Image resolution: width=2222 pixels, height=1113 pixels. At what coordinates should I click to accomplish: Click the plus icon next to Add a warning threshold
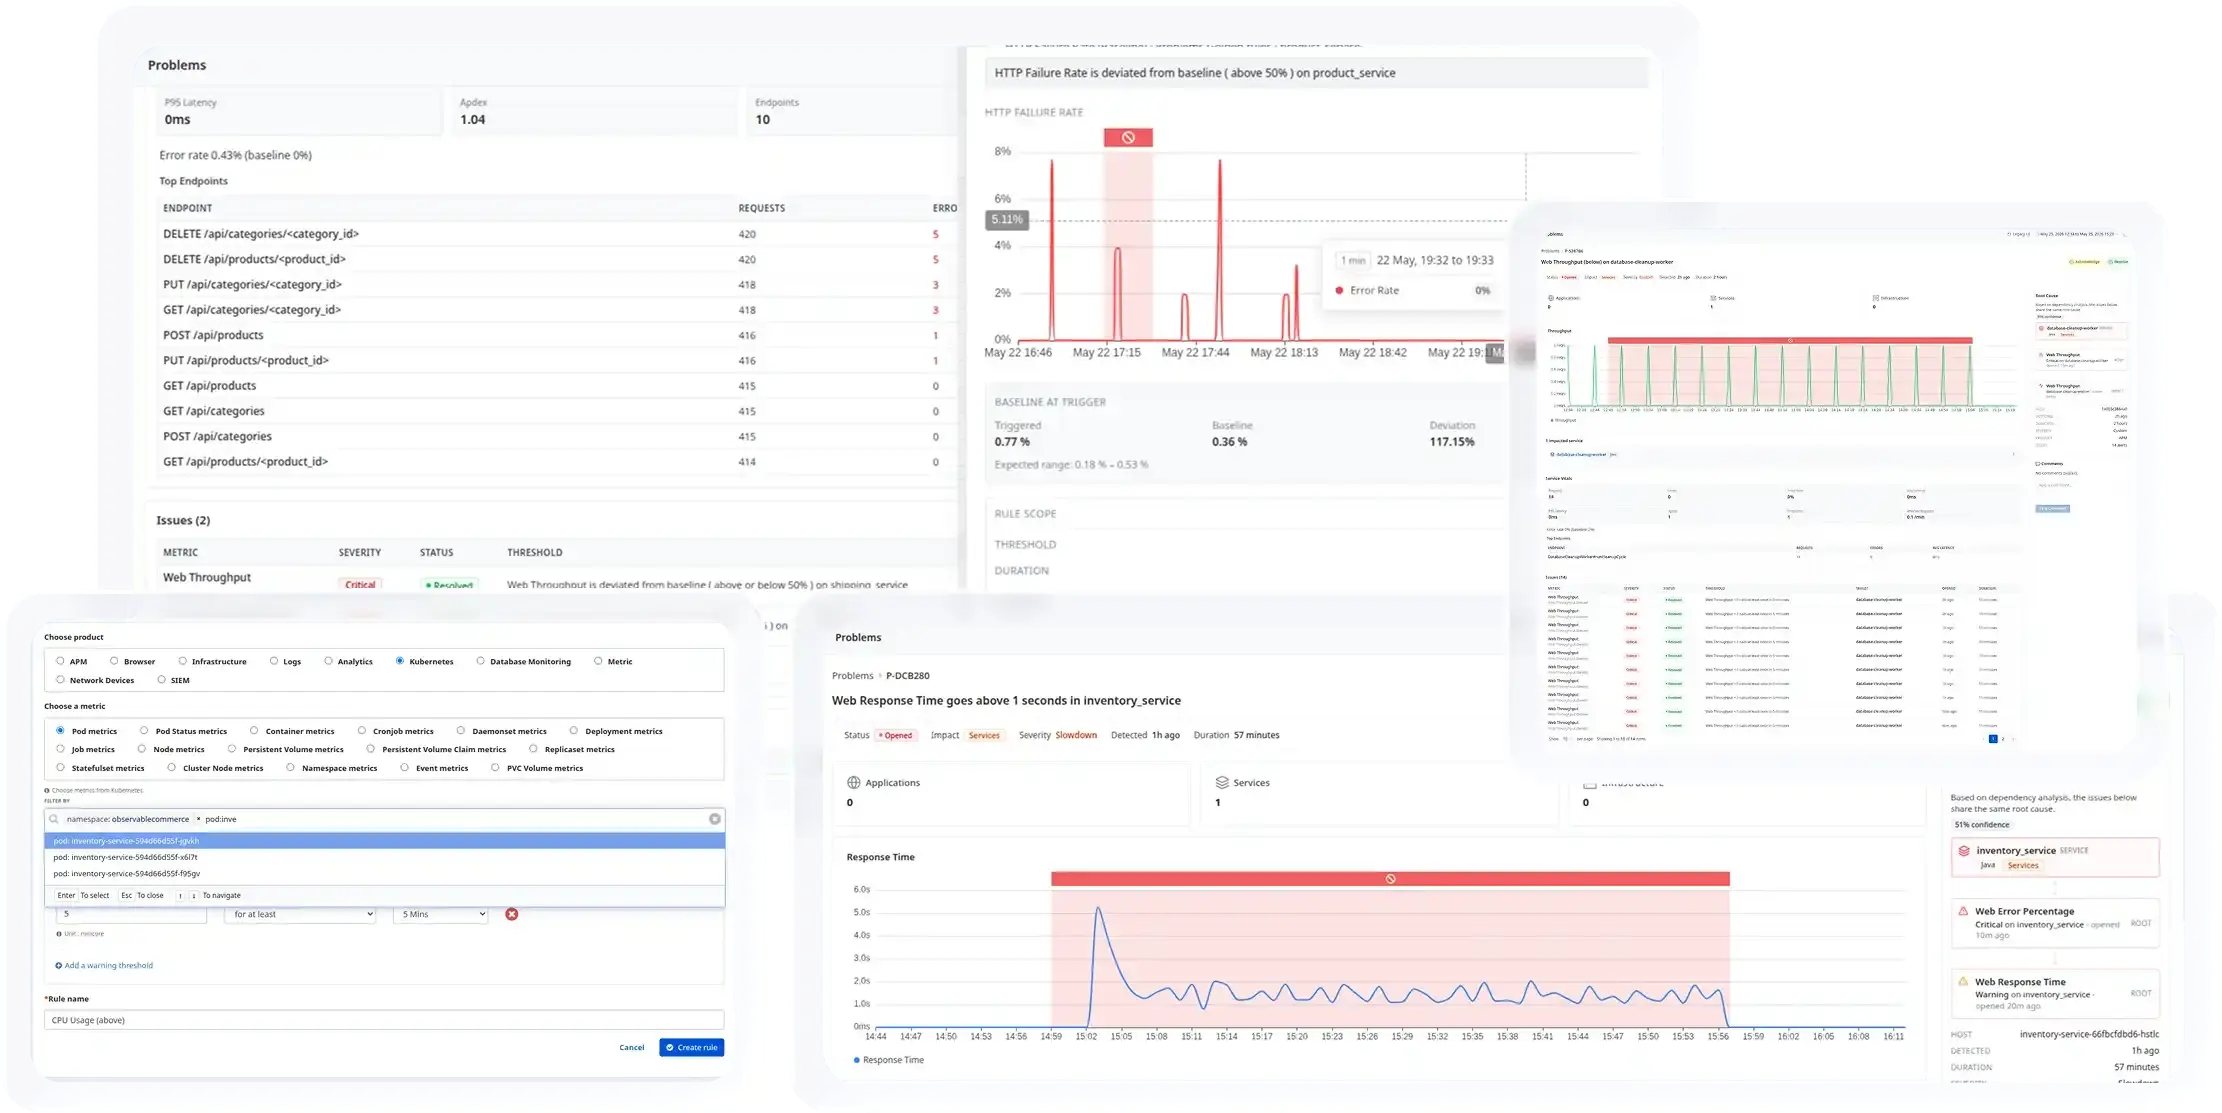(58, 966)
